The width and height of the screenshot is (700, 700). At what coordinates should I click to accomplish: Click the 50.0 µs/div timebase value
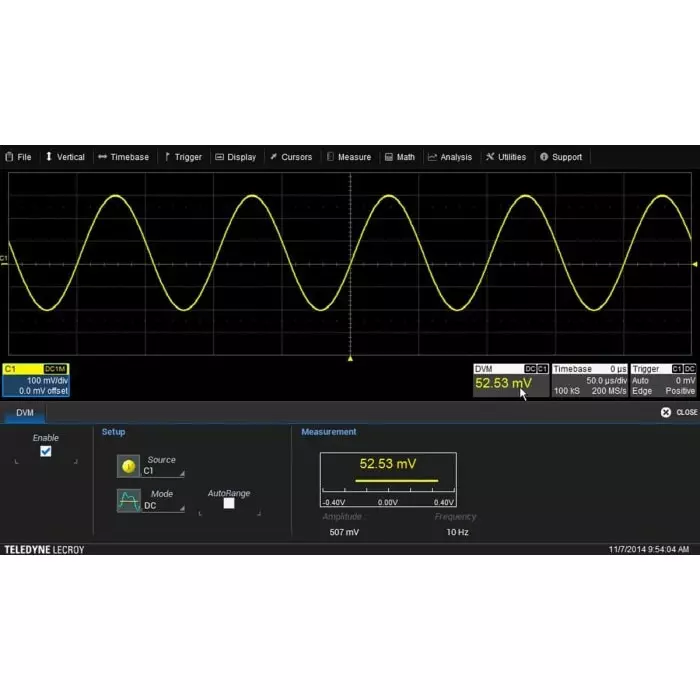(606, 381)
